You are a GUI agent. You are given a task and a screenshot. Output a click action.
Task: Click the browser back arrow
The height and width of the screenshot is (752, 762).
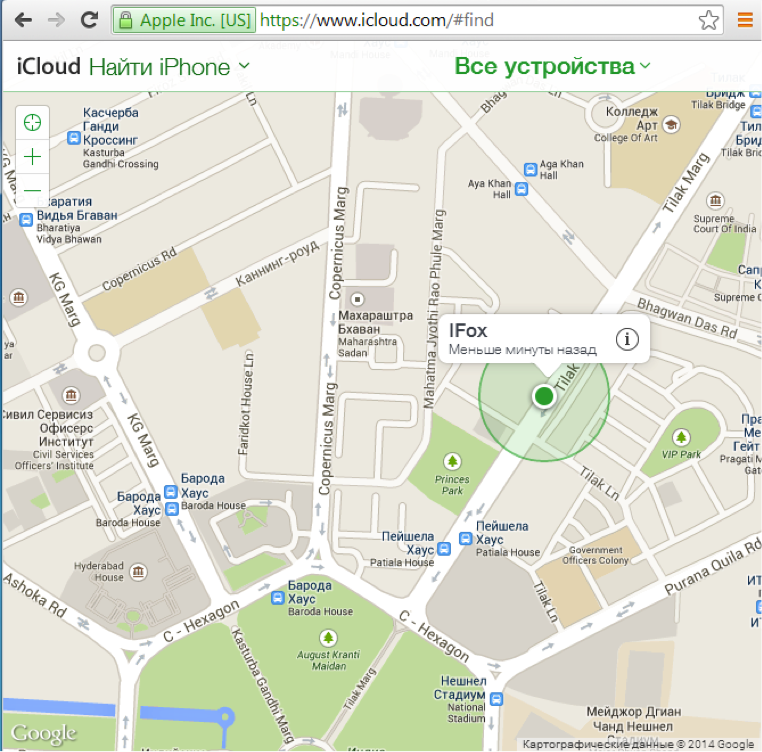(23, 20)
